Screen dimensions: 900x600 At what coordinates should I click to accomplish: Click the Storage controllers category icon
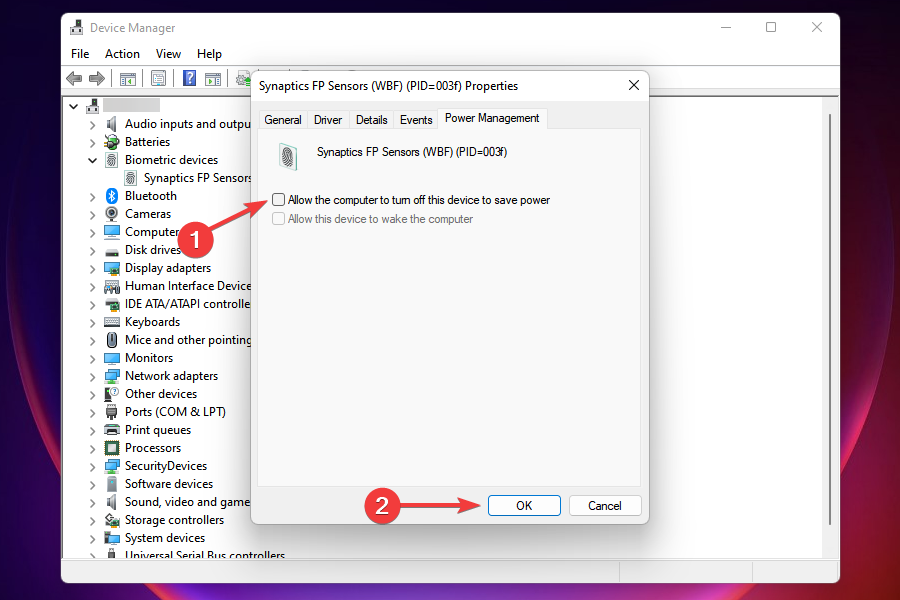[111, 520]
